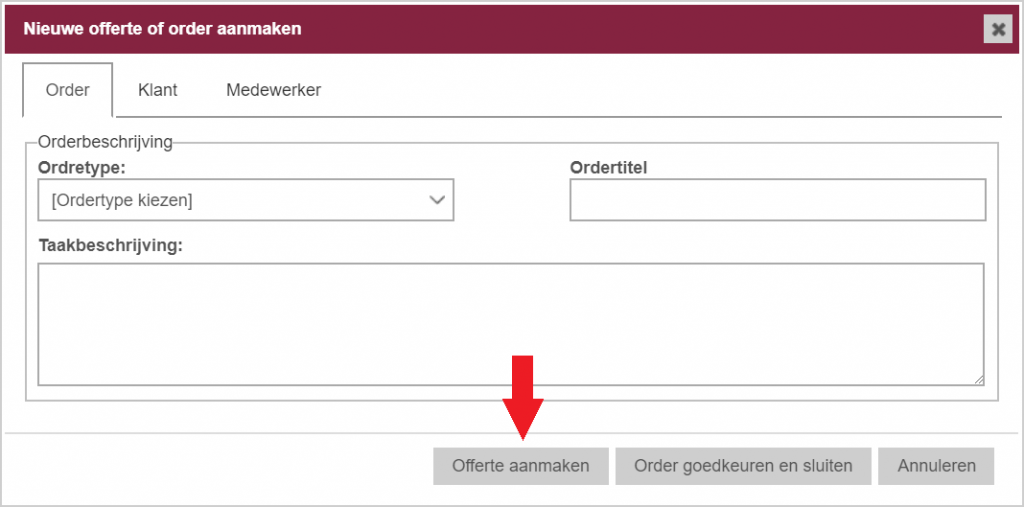Choose Order goedkeuren en sluiten
This screenshot has height=507, width=1024.
743,466
